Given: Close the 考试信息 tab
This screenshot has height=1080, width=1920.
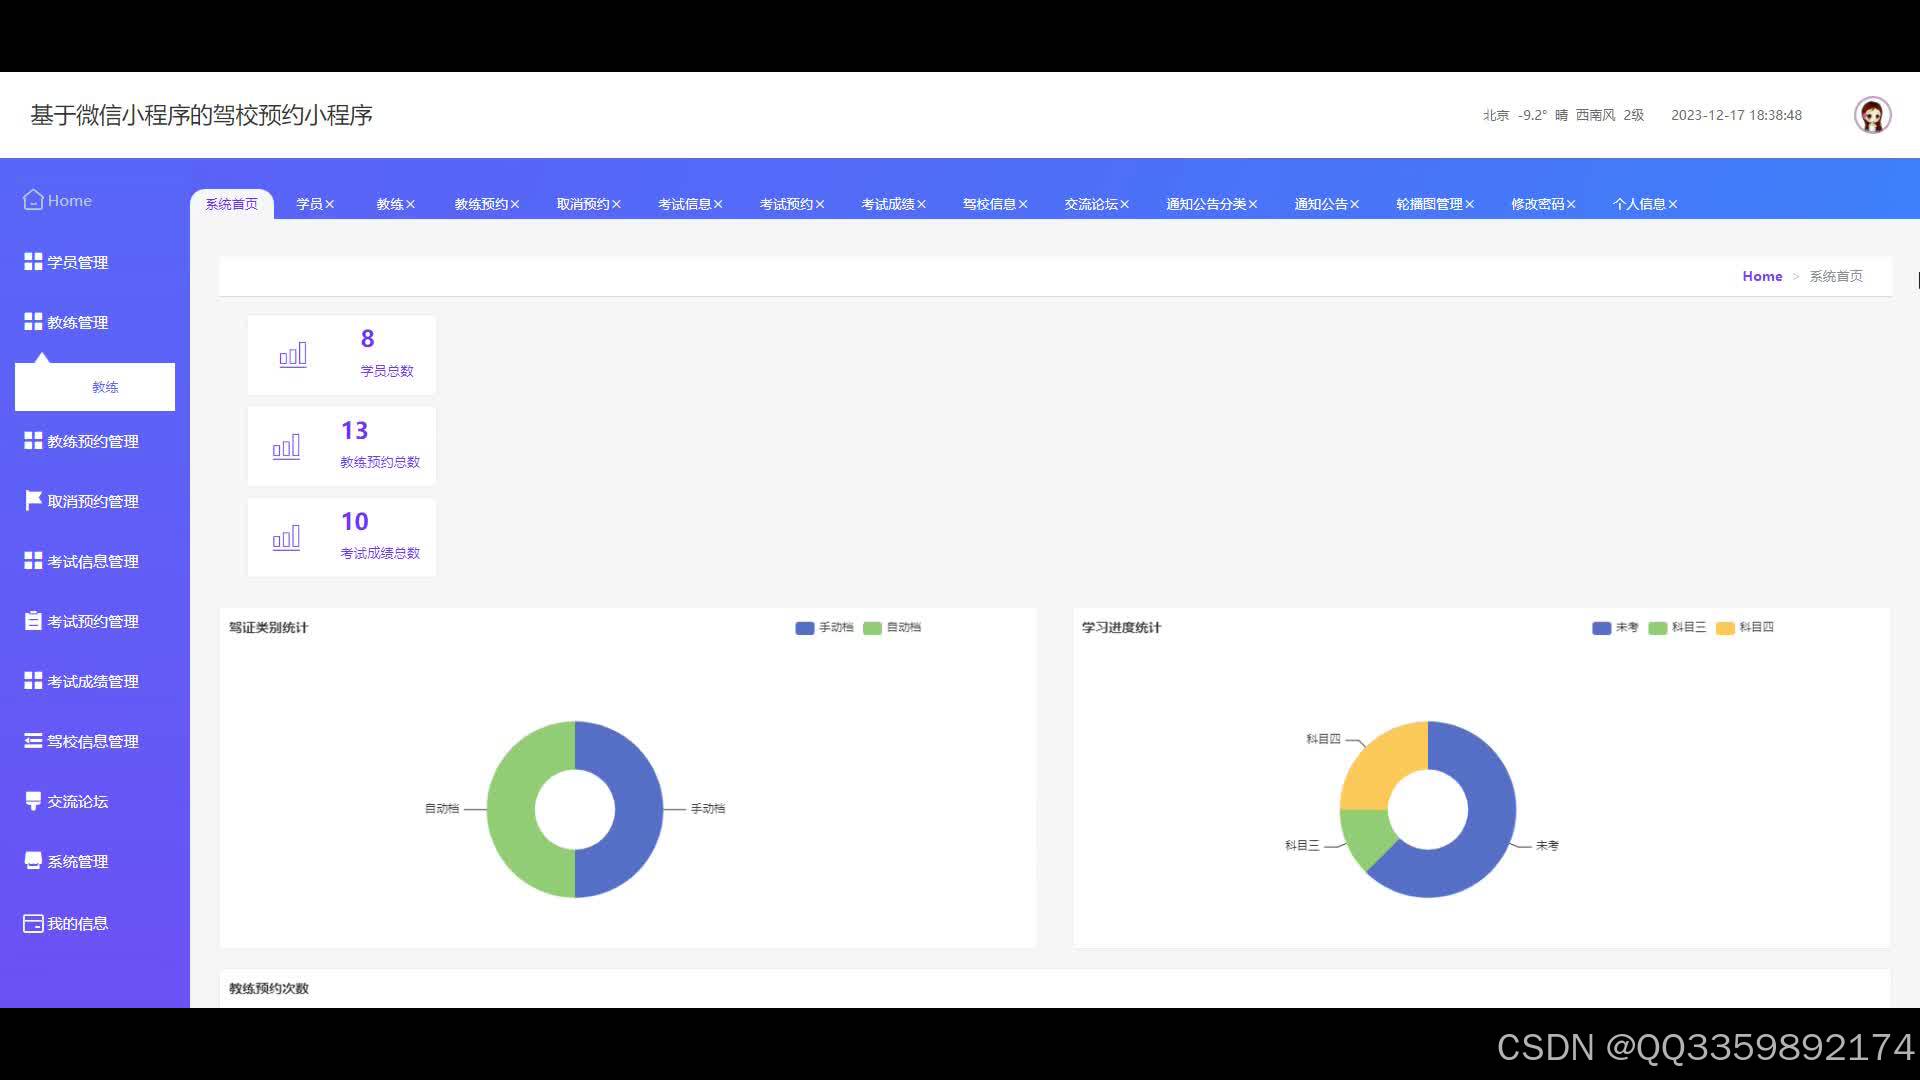Looking at the screenshot, I should click(718, 204).
